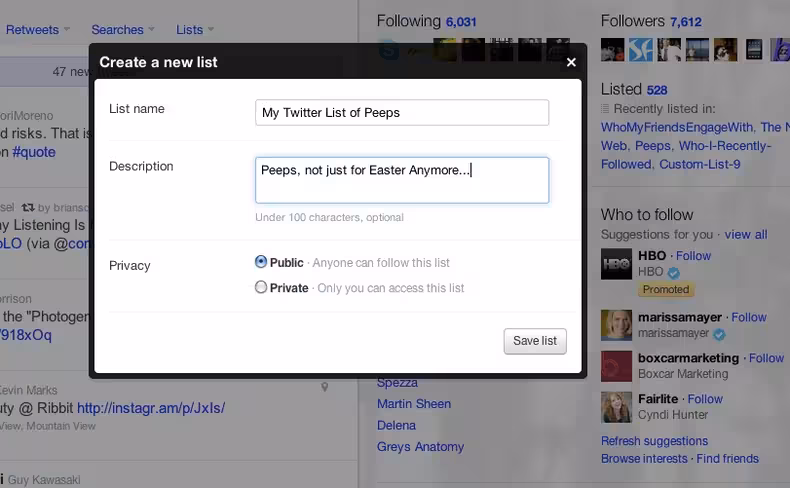
Task: Click the HBO avatar thumbnail
Action: [616, 264]
